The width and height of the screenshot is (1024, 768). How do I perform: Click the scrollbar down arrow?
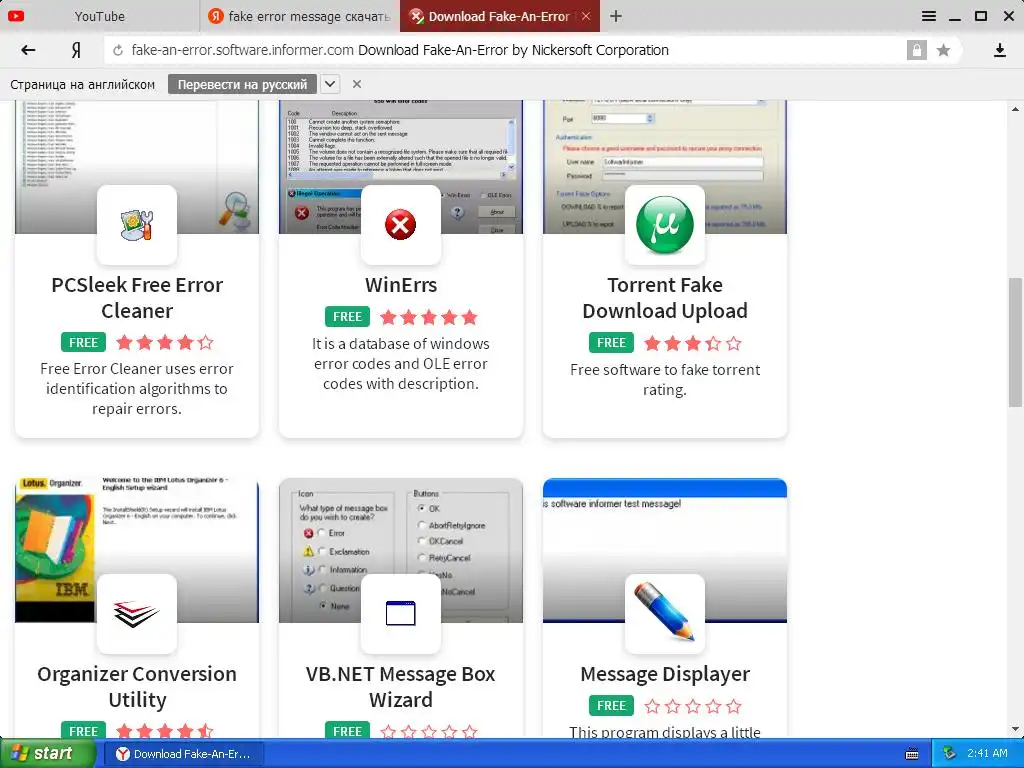pyautogui.click(x=1015, y=729)
